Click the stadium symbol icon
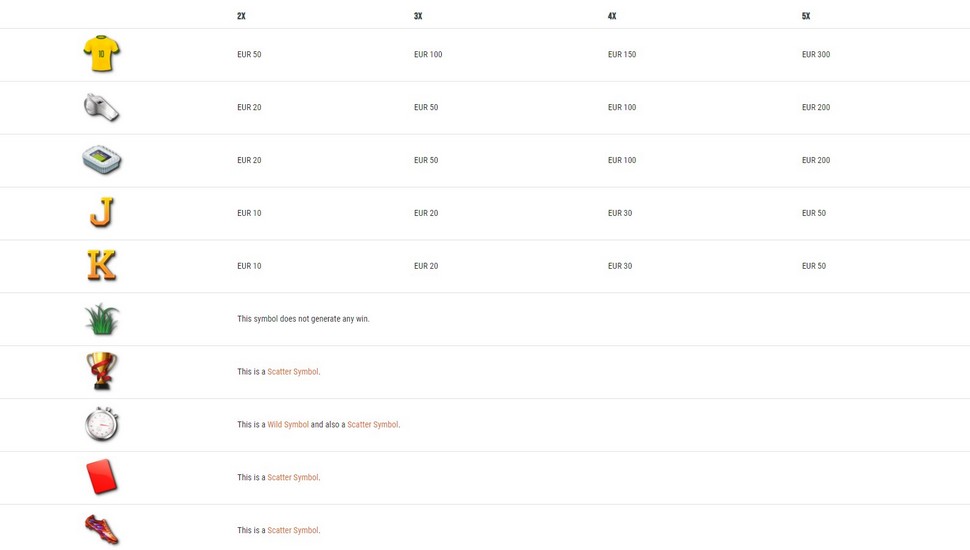The width and height of the screenshot is (970, 550). [x=101, y=160]
